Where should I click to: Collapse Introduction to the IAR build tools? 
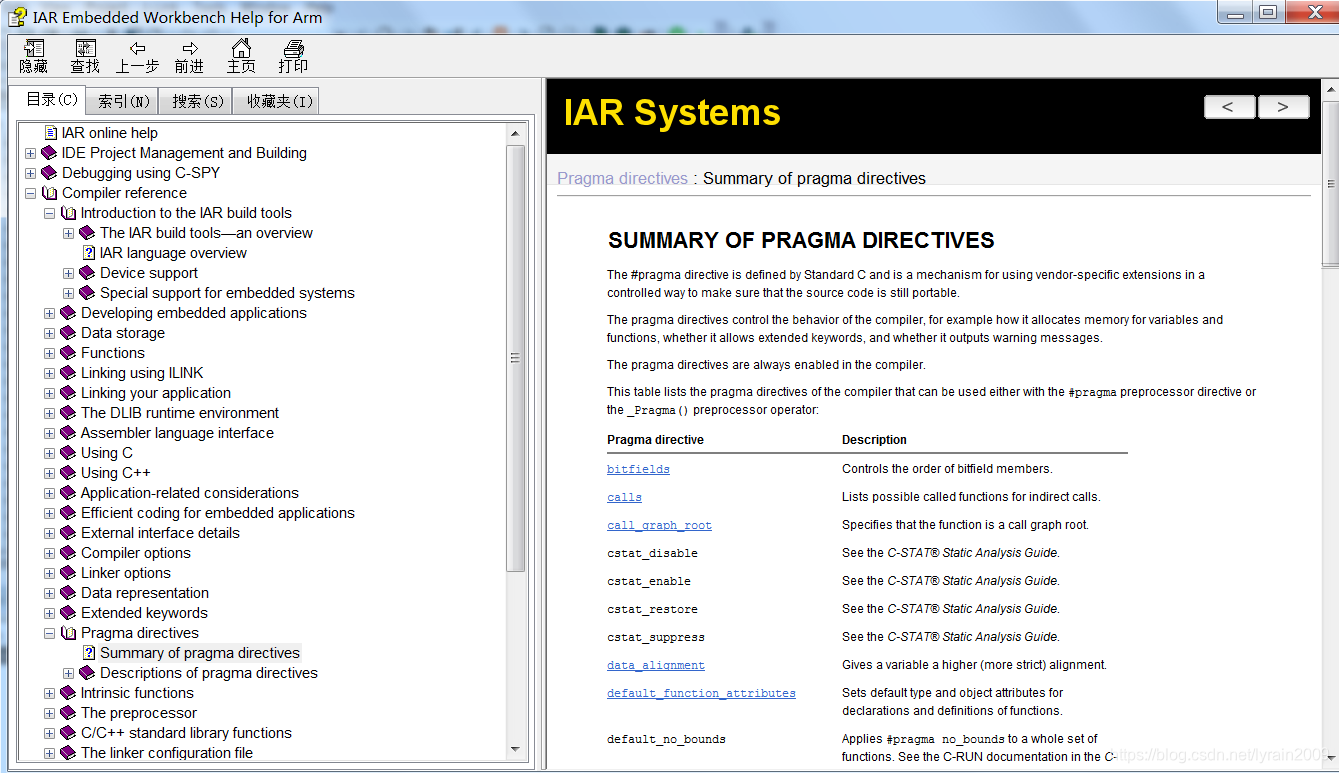pos(49,213)
